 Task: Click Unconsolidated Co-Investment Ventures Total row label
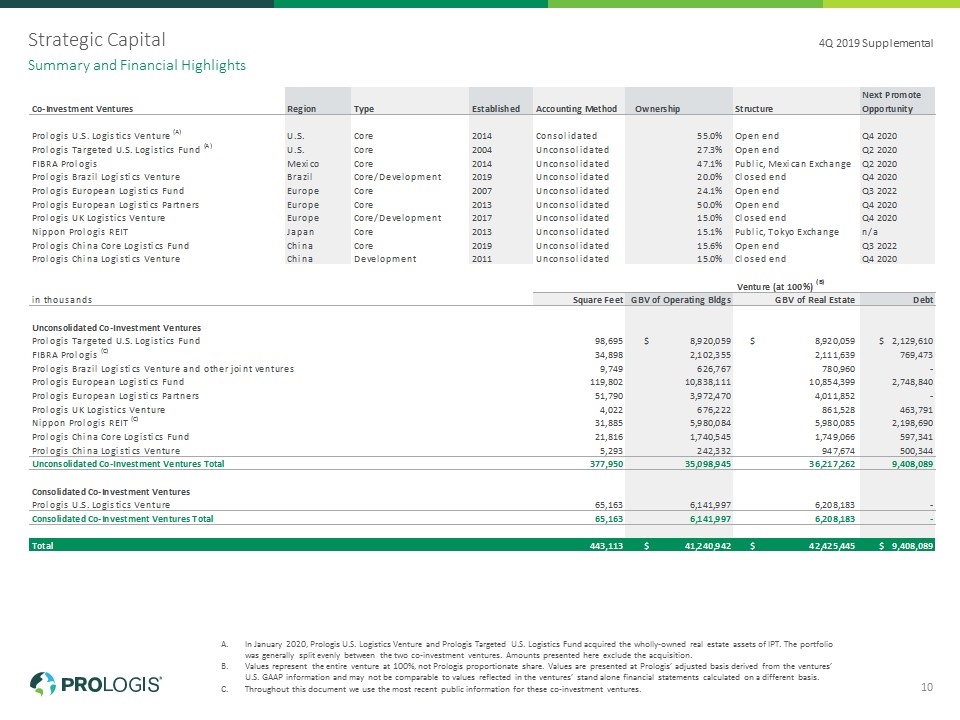tap(128, 464)
